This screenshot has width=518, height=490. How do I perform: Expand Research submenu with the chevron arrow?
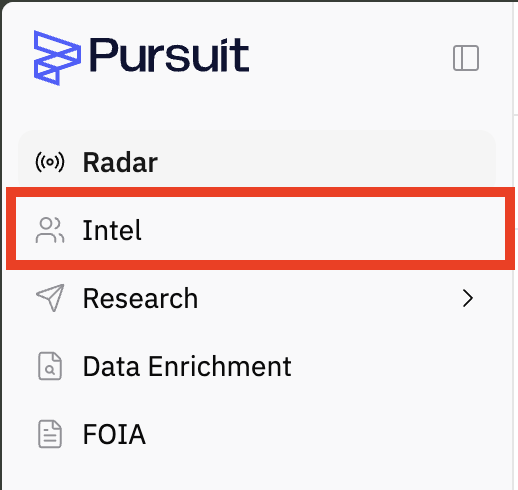tap(468, 298)
